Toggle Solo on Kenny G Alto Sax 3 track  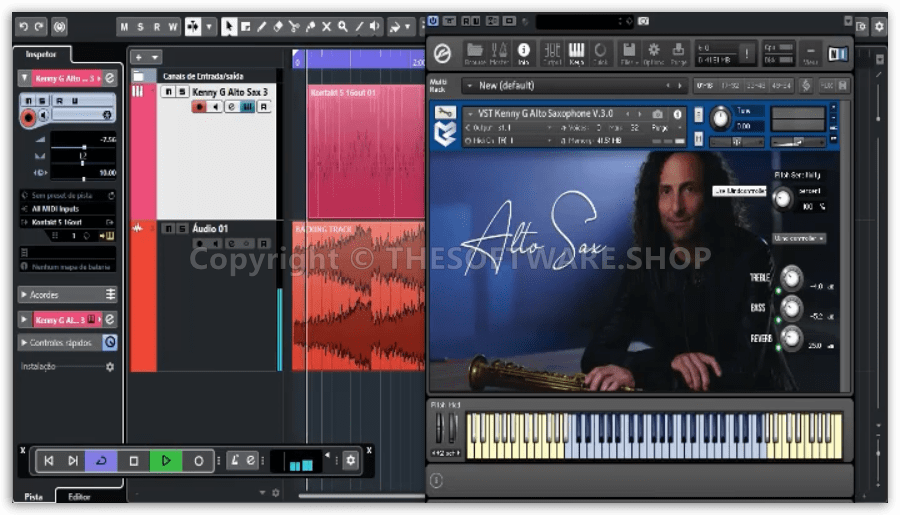181,92
